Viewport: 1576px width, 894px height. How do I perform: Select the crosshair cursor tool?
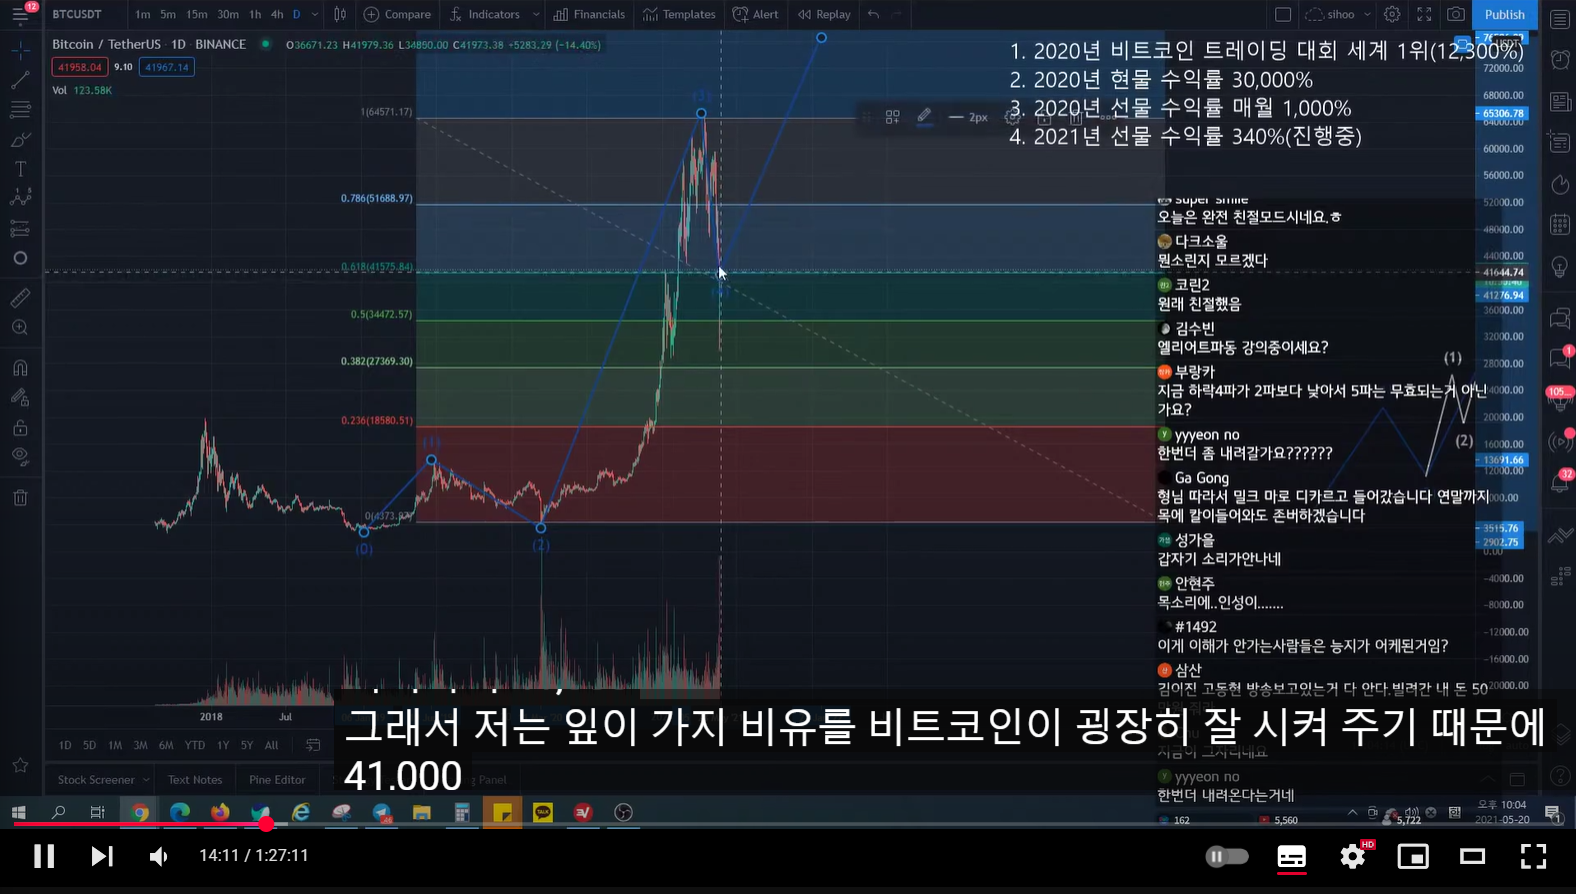[20, 49]
